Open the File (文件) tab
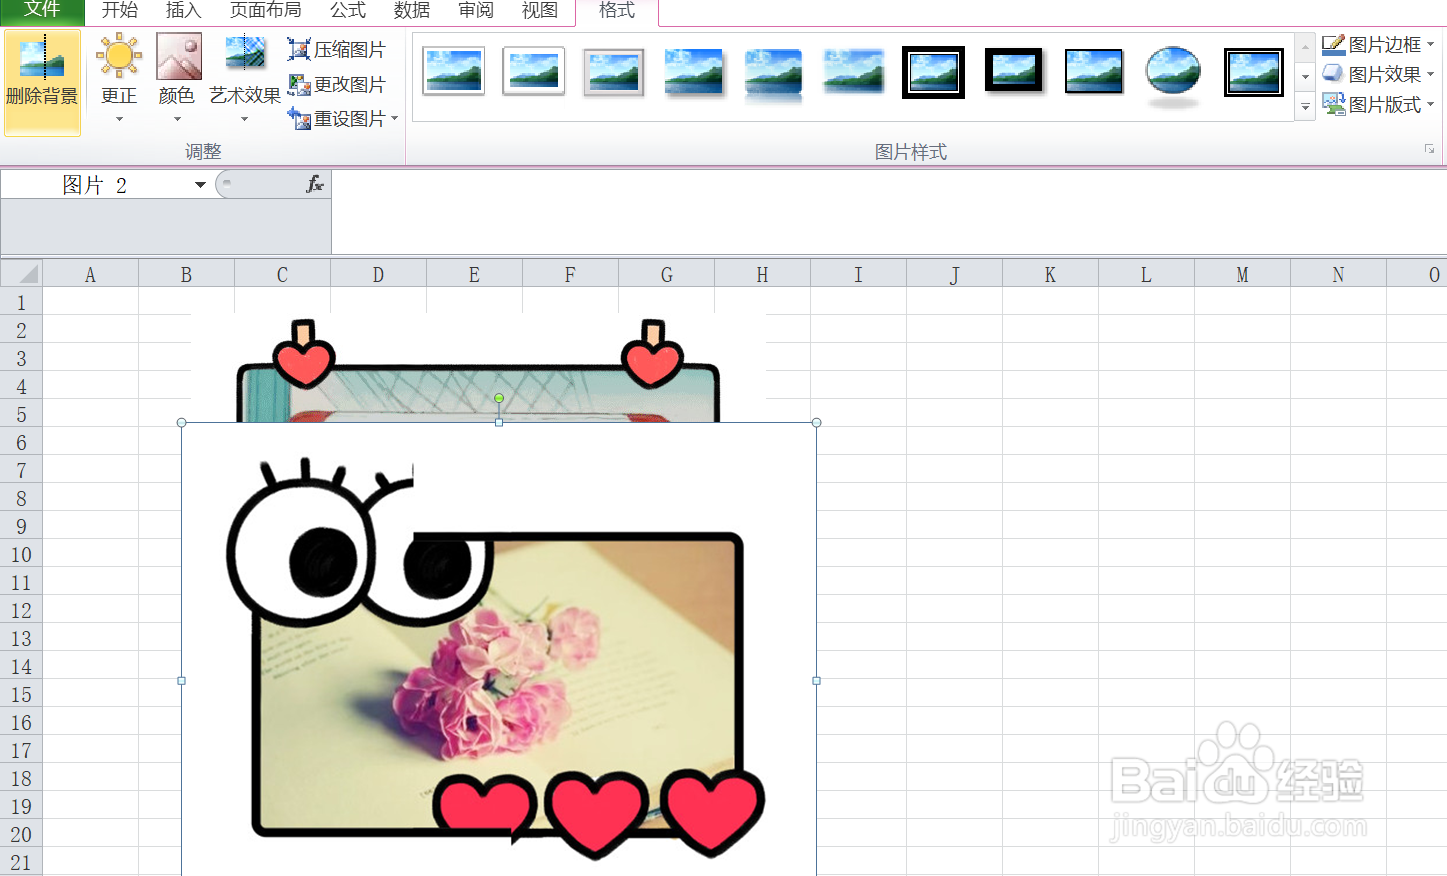This screenshot has height=876, width=1447. tap(42, 11)
